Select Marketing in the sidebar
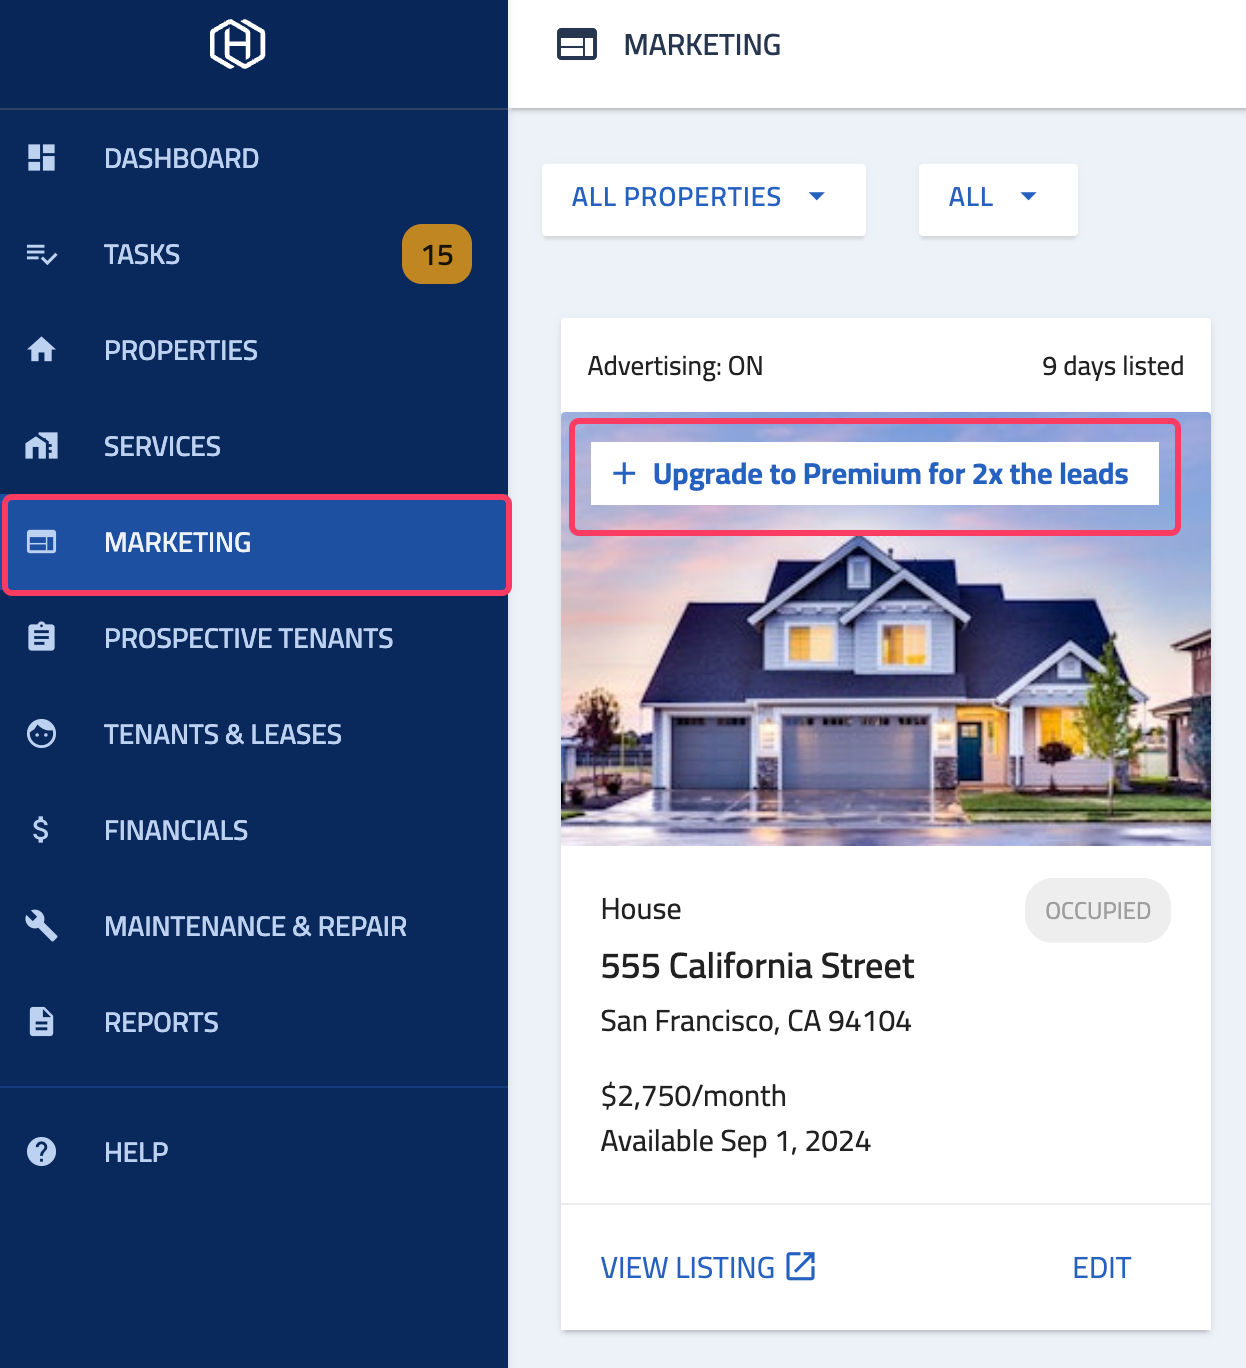This screenshot has height=1368, width=1246. point(256,544)
